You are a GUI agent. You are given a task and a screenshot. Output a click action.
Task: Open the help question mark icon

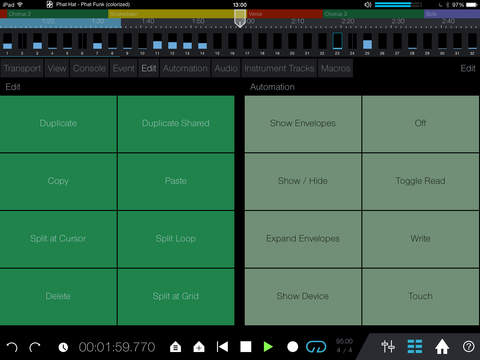coord(468,347)
